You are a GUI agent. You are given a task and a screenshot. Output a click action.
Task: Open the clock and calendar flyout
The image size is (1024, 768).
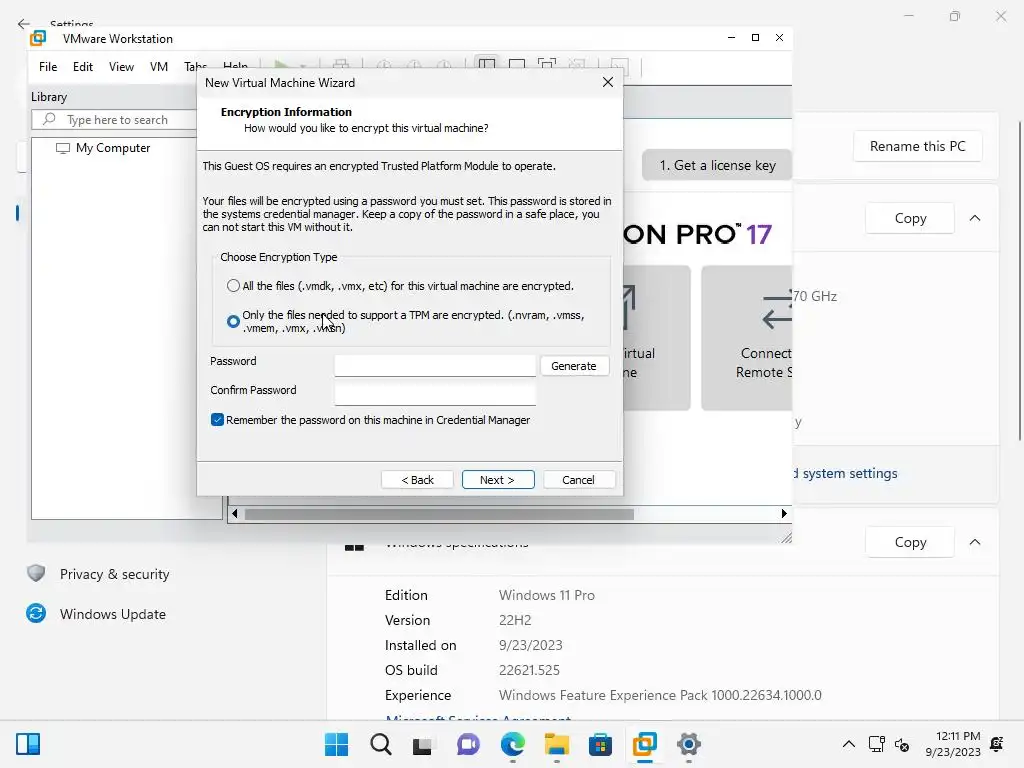pos(953,744)
